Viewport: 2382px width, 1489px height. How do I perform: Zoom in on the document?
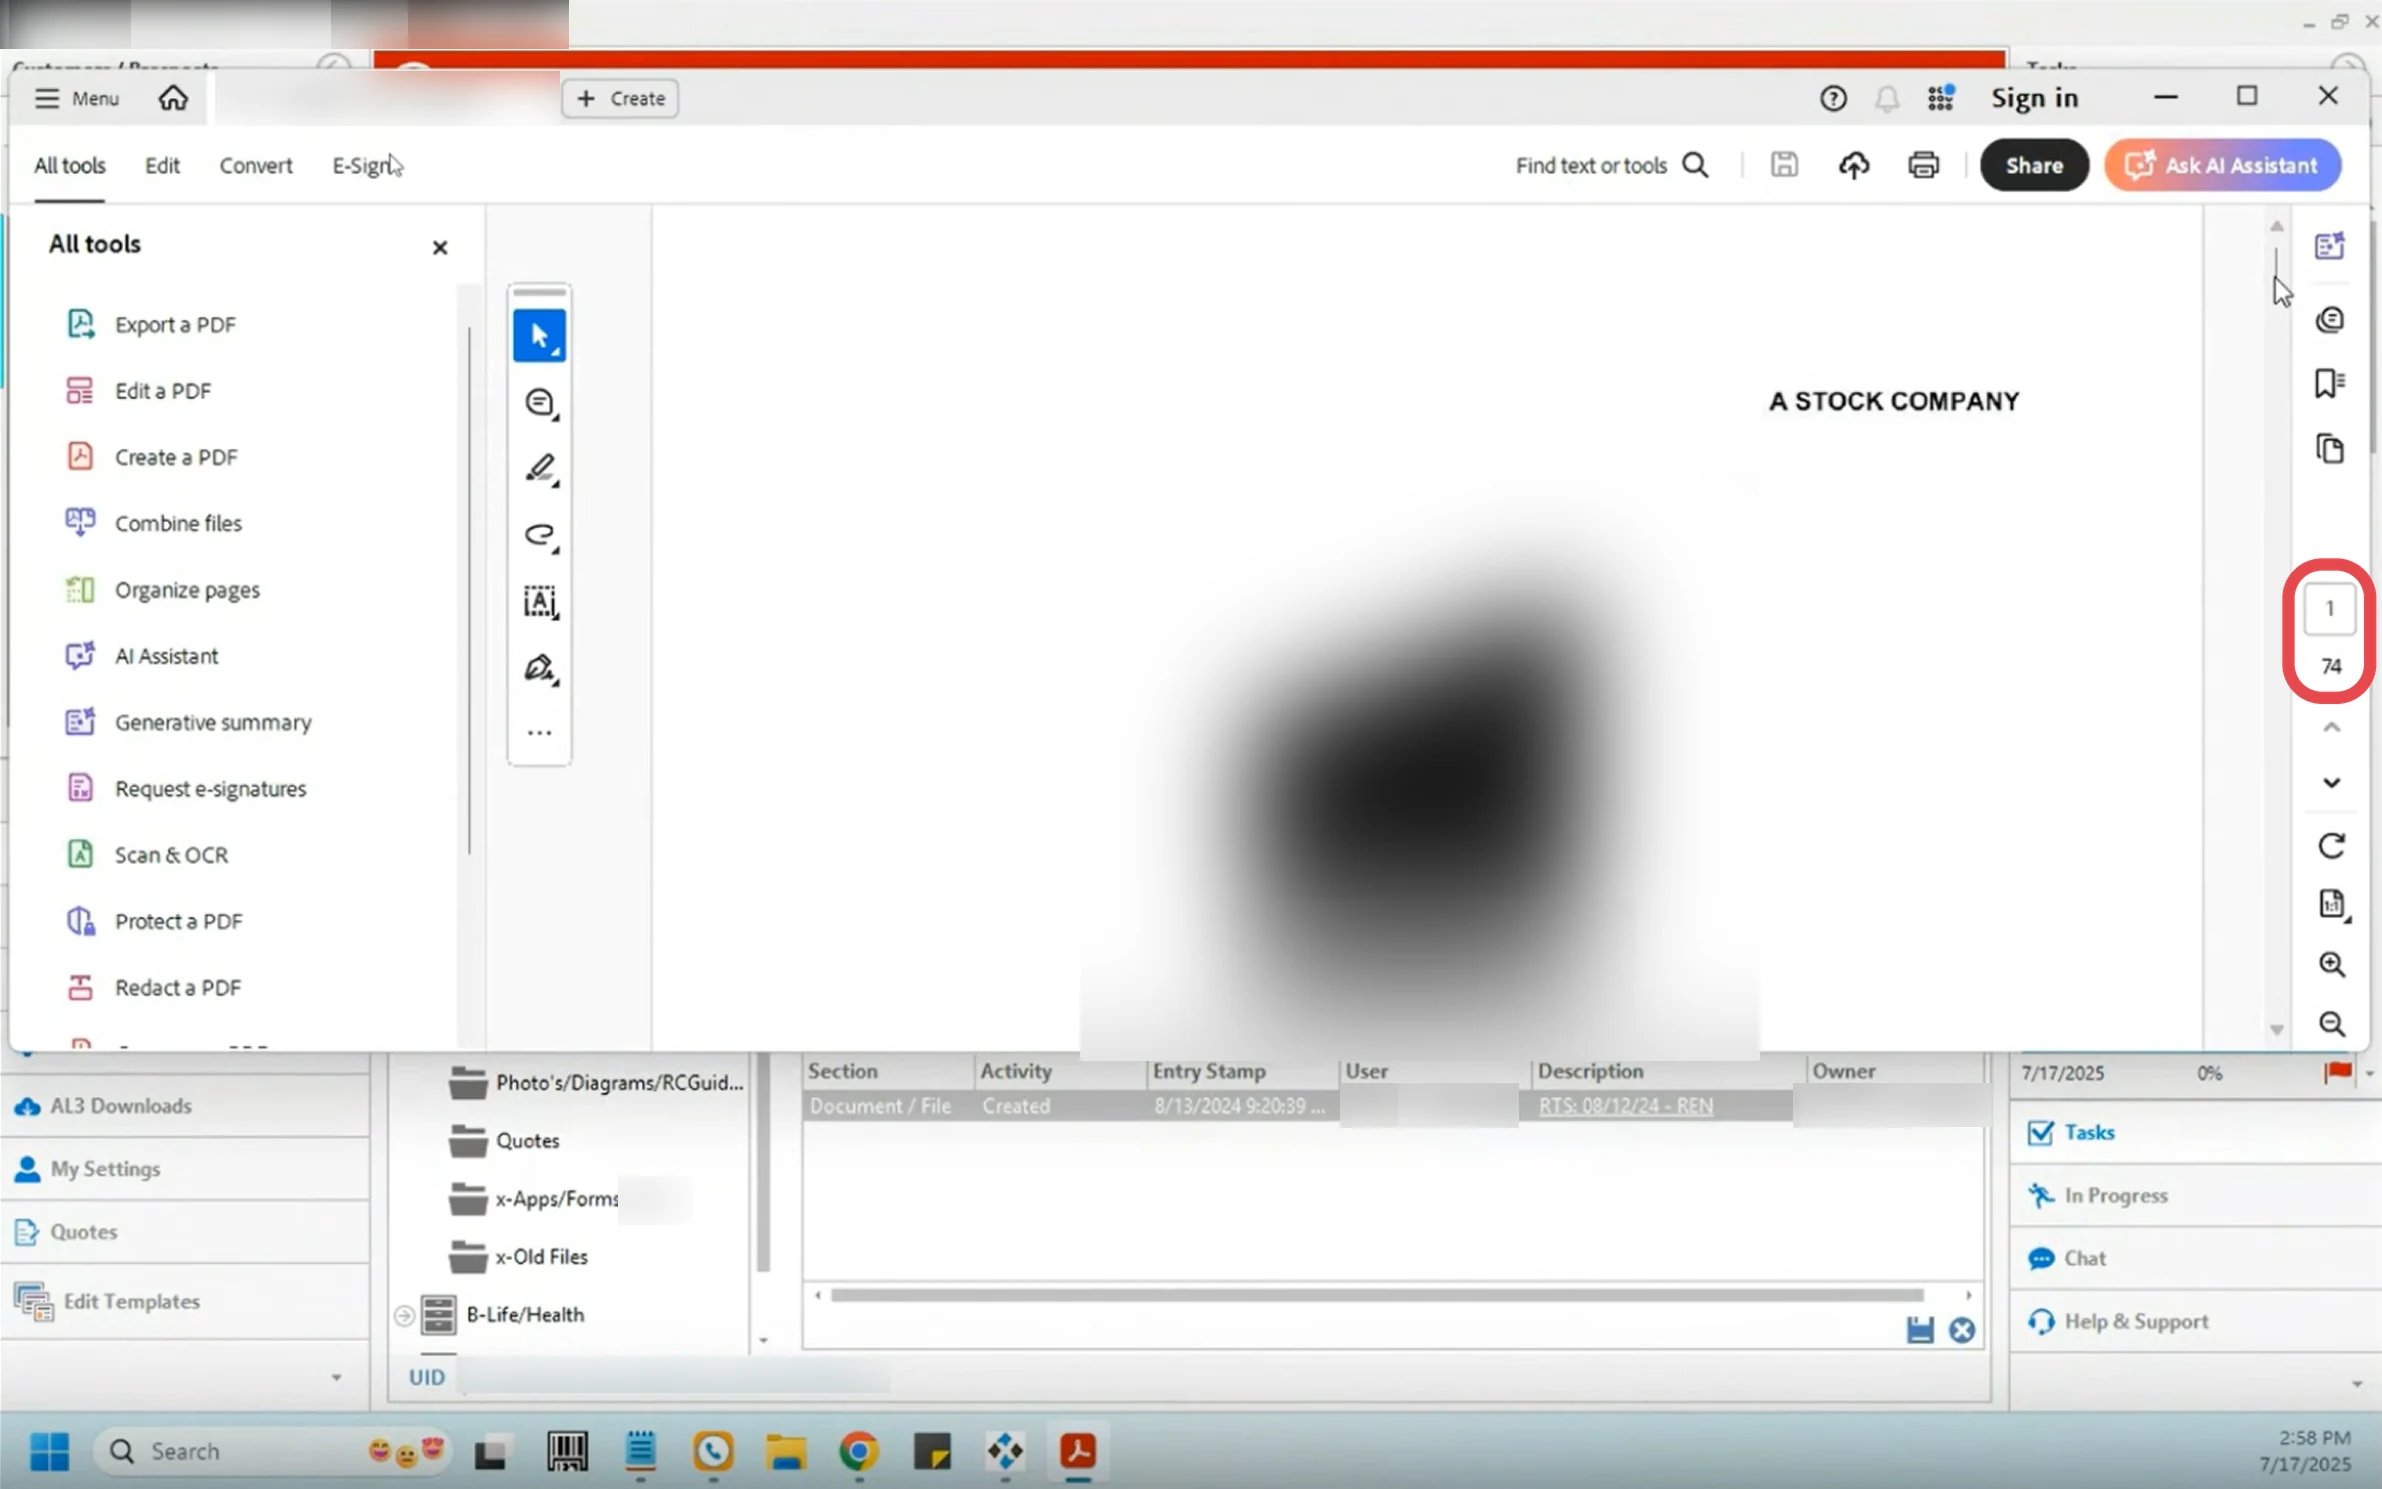[x=2331, y=964]
